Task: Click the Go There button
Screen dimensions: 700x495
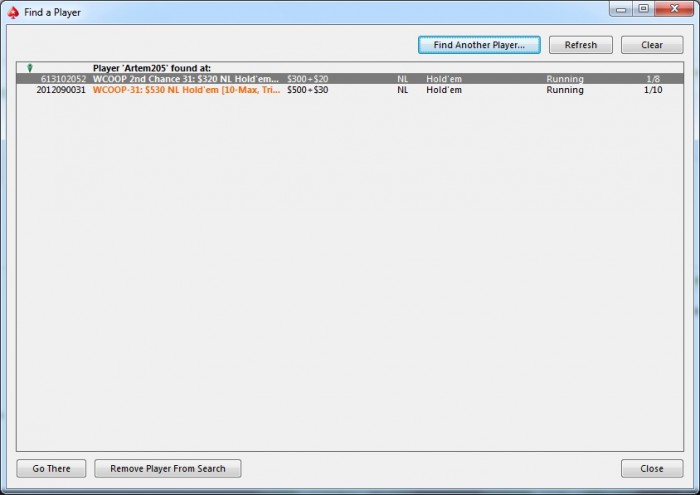Action: pyautogui.click(x=51, y=468)
